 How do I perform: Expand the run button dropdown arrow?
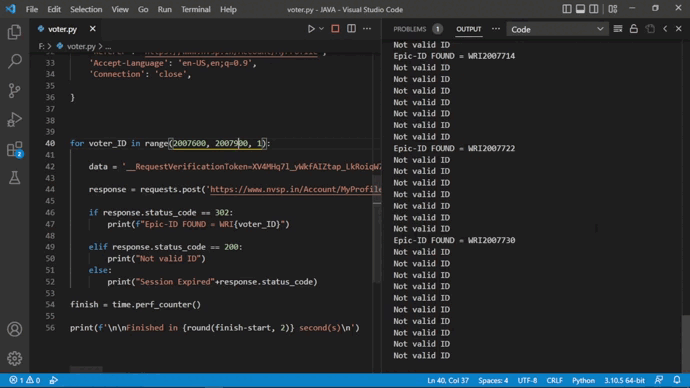pos(321,29)
